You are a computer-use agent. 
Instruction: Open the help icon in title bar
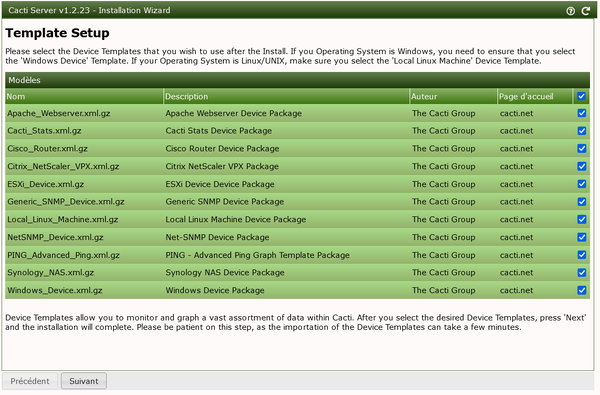[571, 11]
